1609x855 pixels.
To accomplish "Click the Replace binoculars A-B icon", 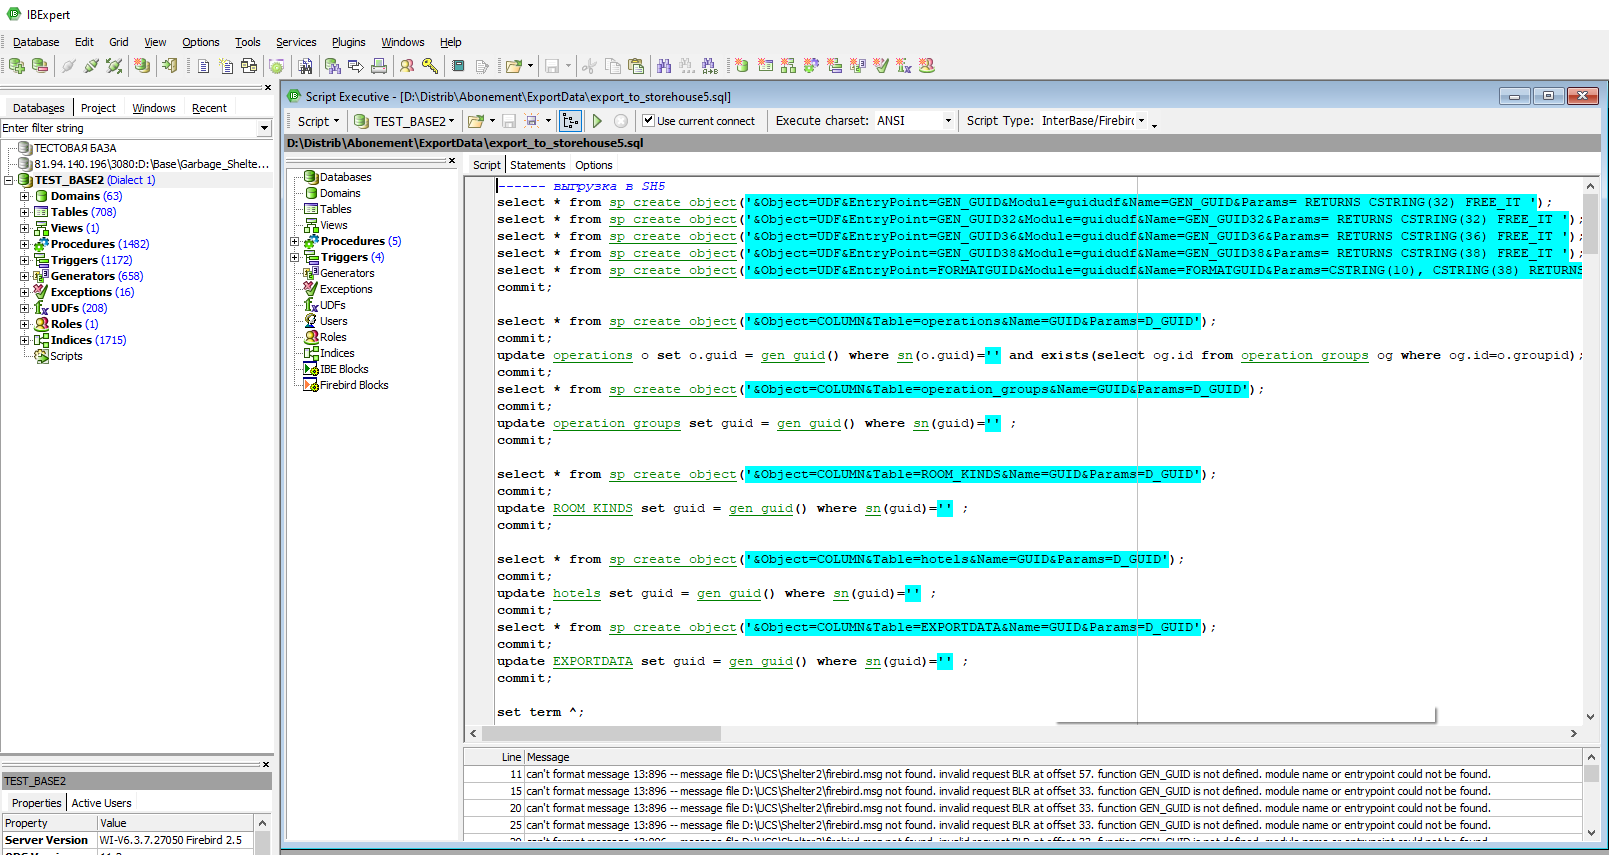I will point(710,66).
